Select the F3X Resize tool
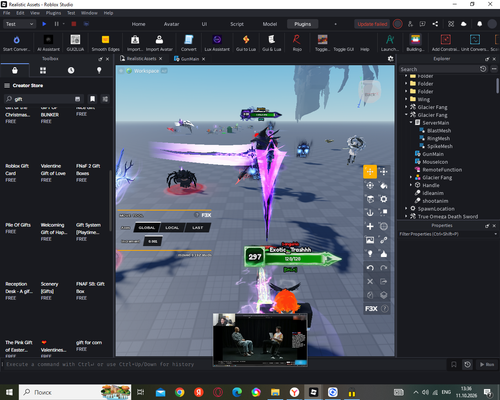Image resolution: width=500 pixels, height=400 pixels. click(384, 172)
